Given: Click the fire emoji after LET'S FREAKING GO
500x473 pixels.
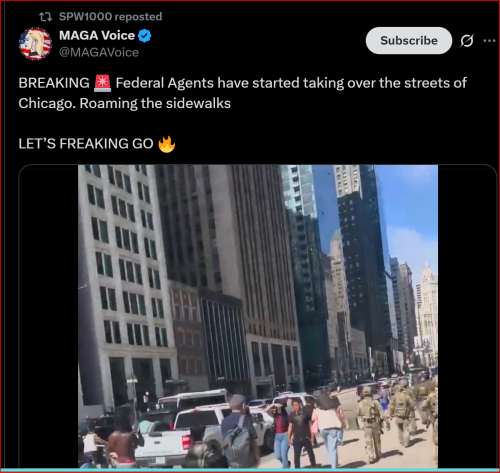Looking at the screenshot, I should (167, 144).
